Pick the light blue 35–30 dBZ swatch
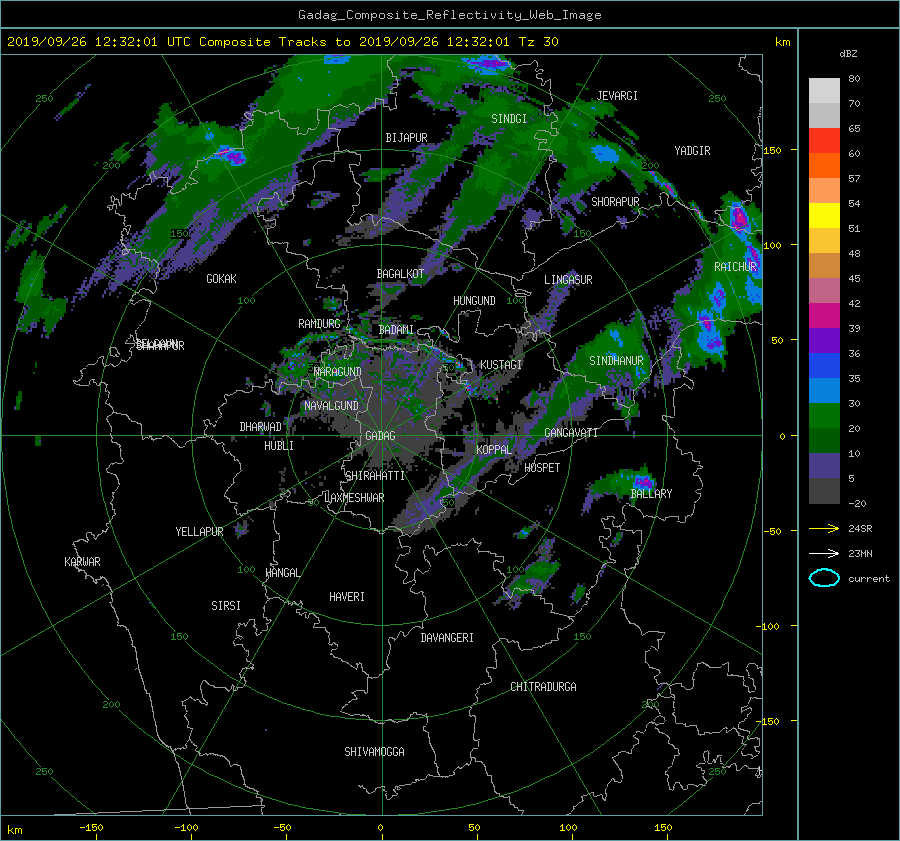This screenshot has height=841, width=900. pyautogui.click(x=824, y=390)
